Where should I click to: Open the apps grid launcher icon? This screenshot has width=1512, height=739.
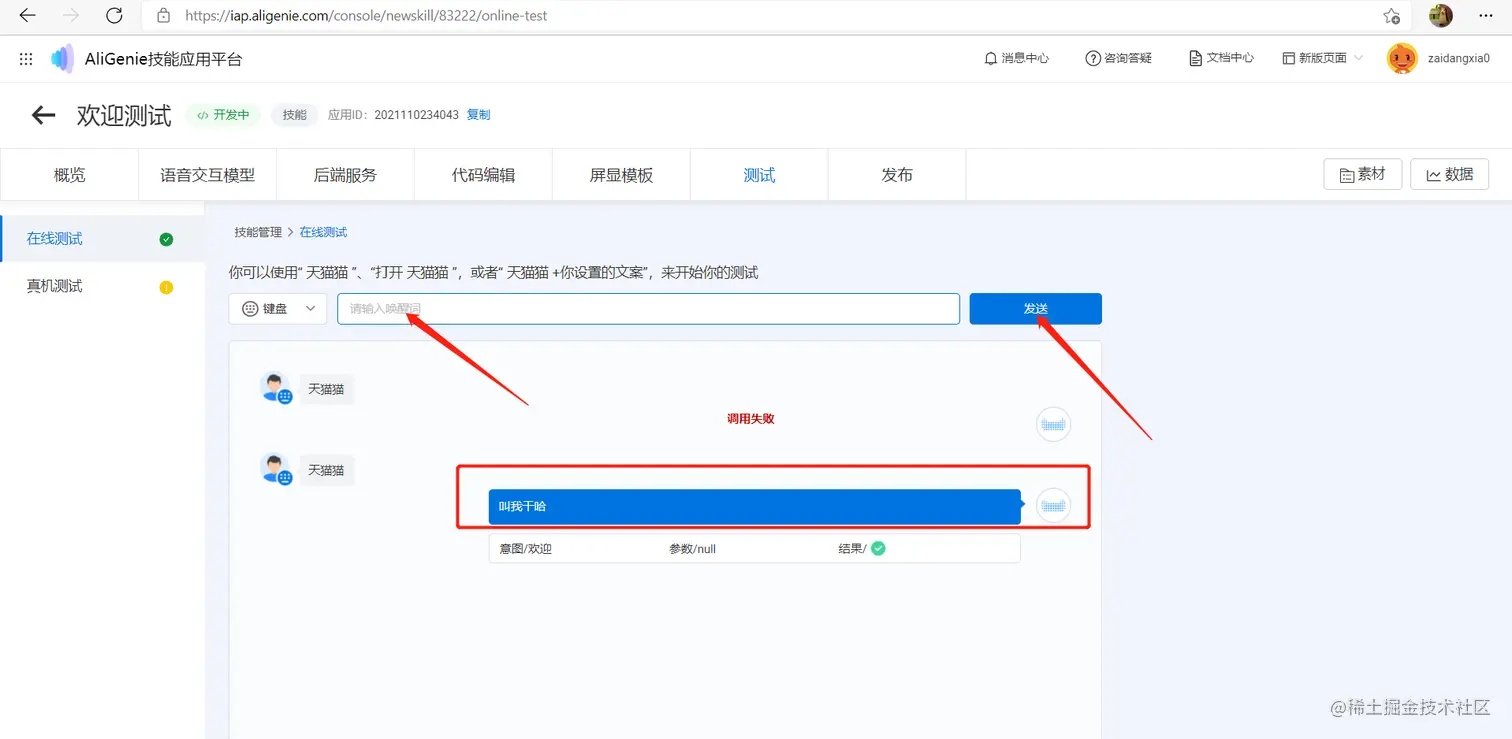pos(26,59)
